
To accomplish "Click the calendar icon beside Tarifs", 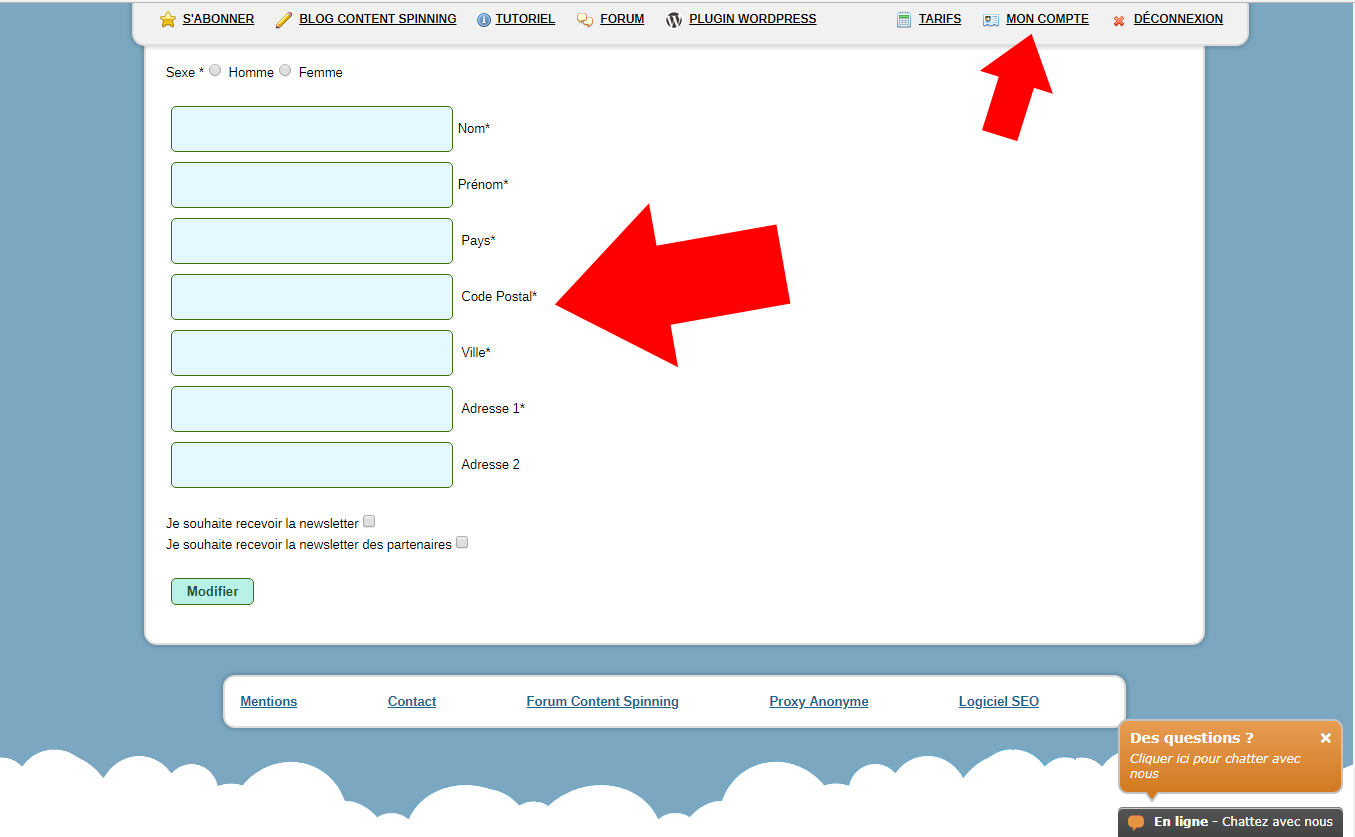I will (904, 20).
